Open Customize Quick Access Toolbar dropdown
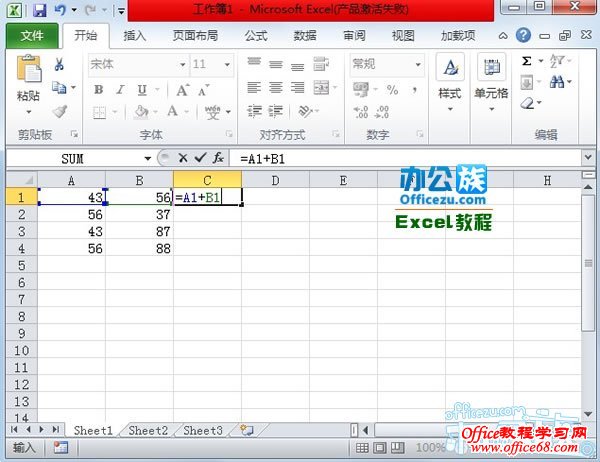Screen dimensions: 600x462 [121, 11]
